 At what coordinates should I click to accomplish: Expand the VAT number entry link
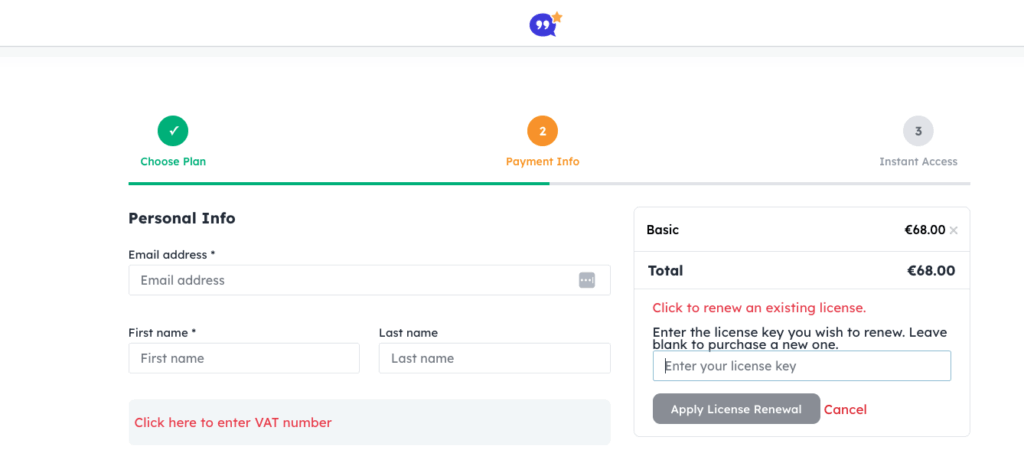click(233, 423)
